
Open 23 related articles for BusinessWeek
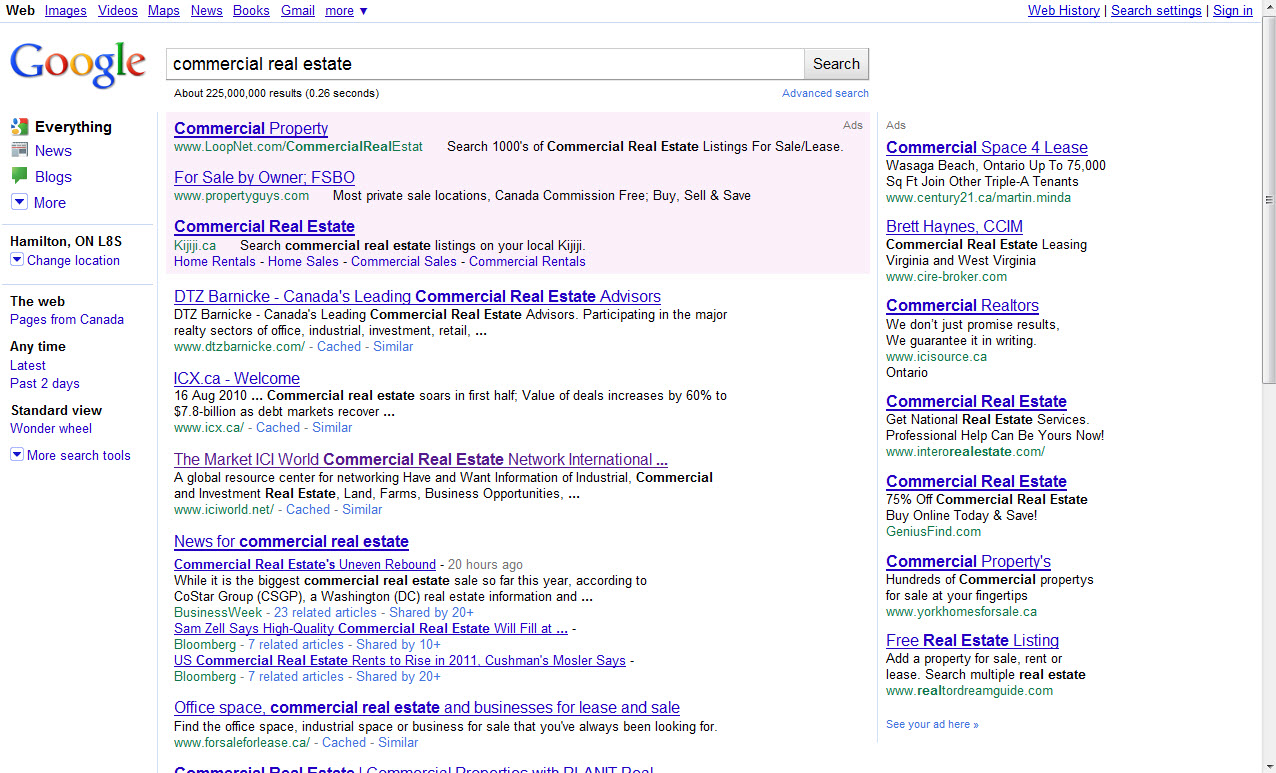[325, 612]
